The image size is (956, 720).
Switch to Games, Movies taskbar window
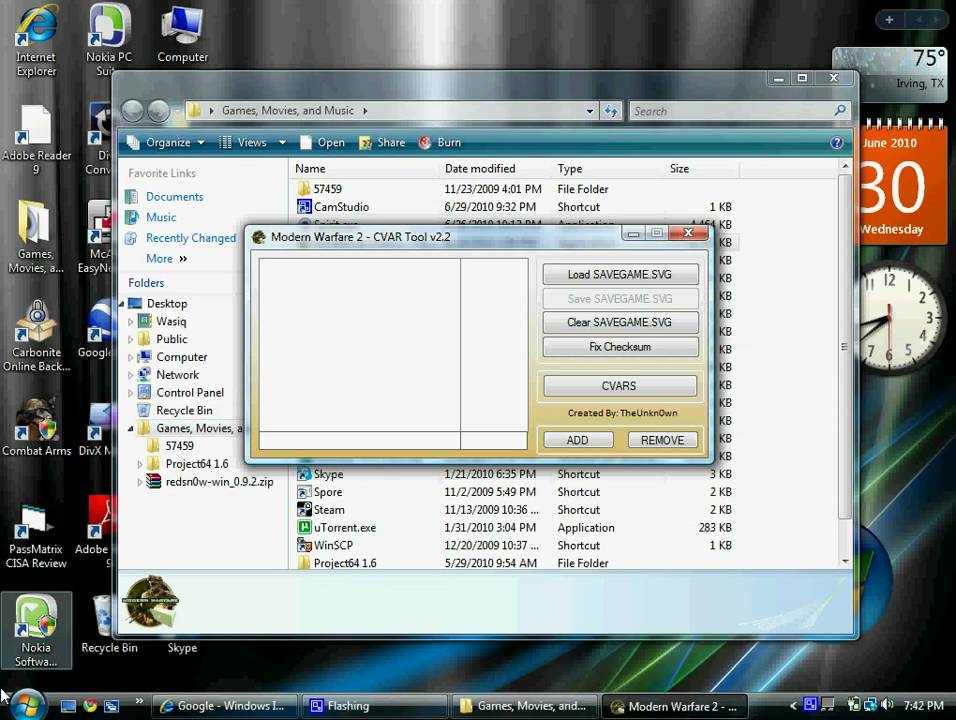pos(525,706)
